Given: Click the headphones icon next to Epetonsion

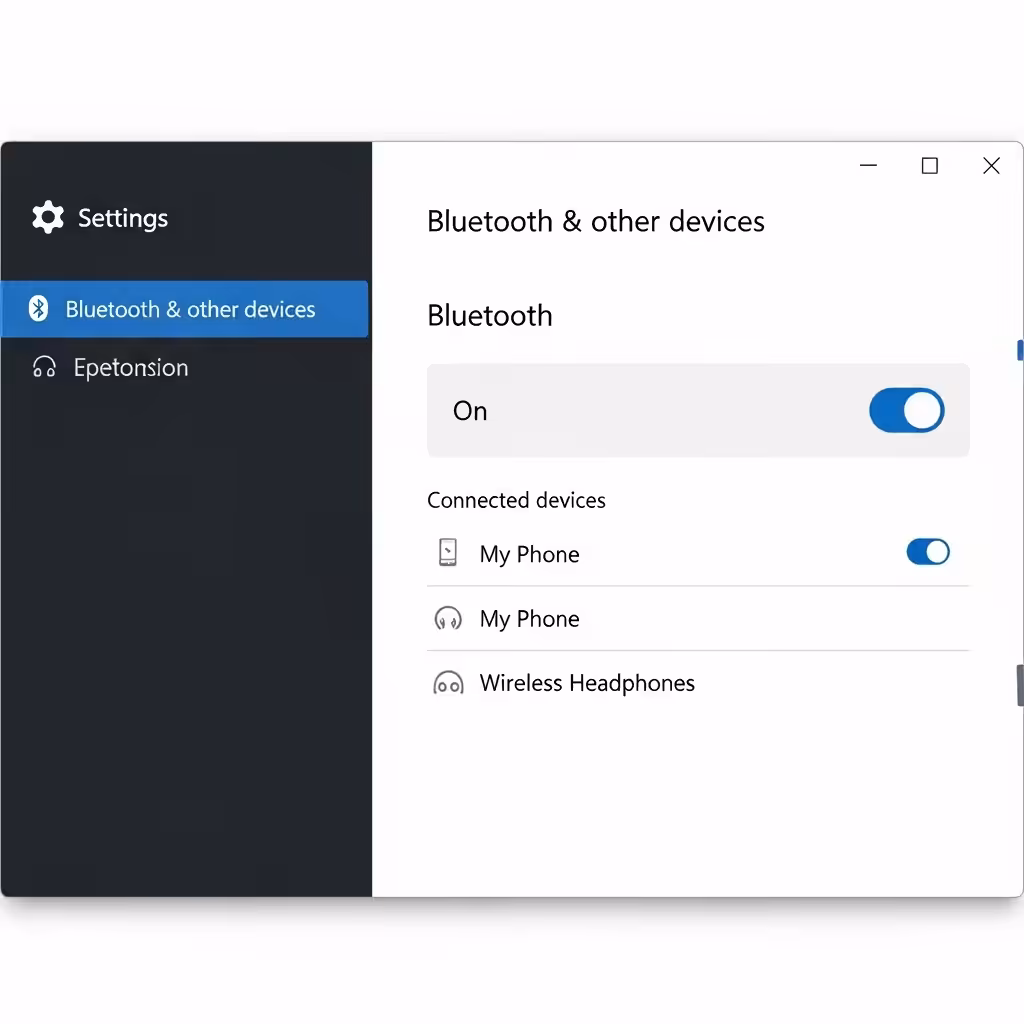Looking at the screenshot, I should [44, 367].
